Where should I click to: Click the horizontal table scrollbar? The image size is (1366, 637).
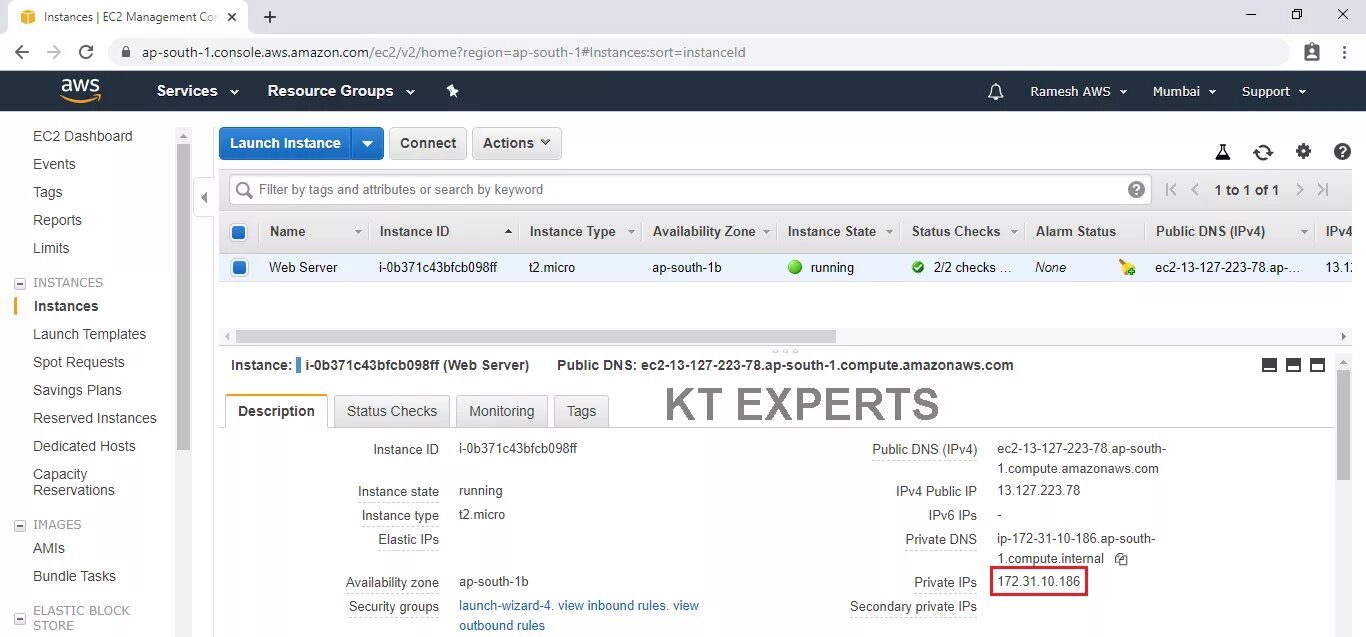click(535, 337)
